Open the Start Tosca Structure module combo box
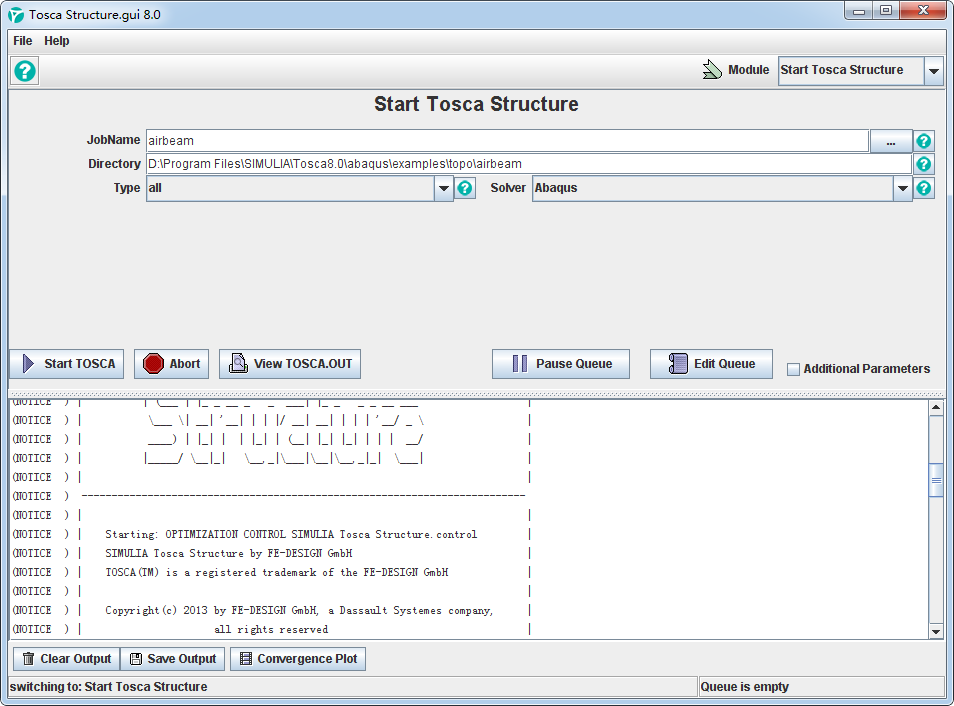The image size is (954, 706). (x=860, y=71)
